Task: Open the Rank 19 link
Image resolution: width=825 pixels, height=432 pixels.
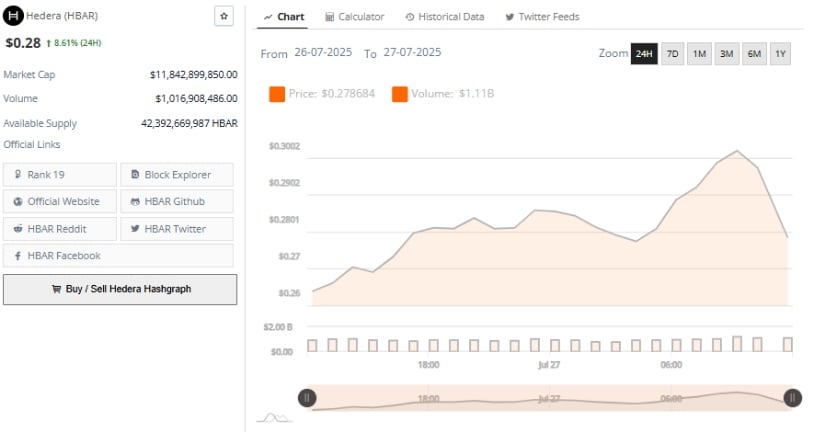Action: 59,175
